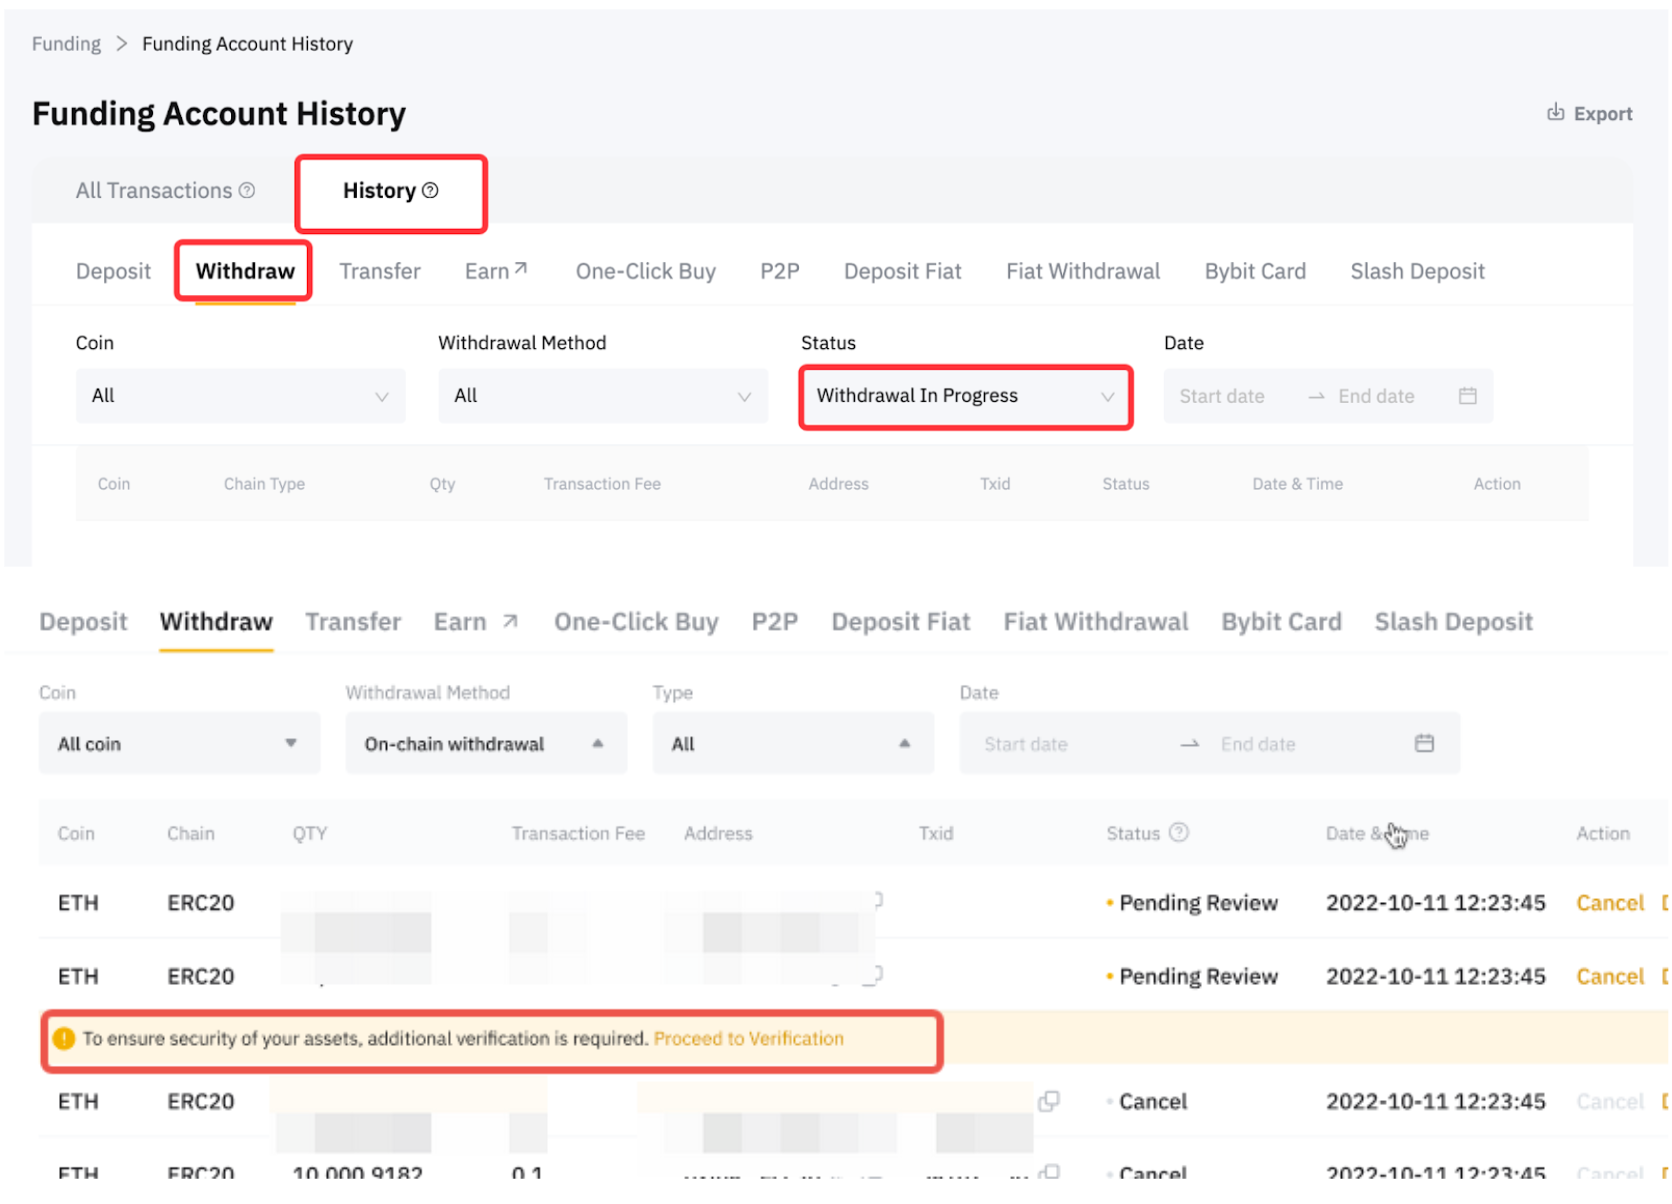Open the On-chain withdrawal method dropdown
This screenshot has width=1672, height=1204.
pyautogui.click(x=485, y=743)
